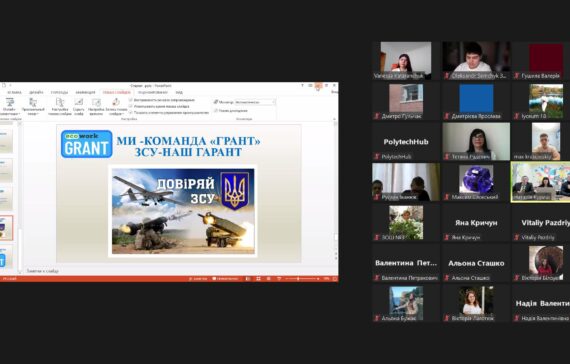Open the Online presentation button in ribbon
Screen dimensions: 570x364
9,107
